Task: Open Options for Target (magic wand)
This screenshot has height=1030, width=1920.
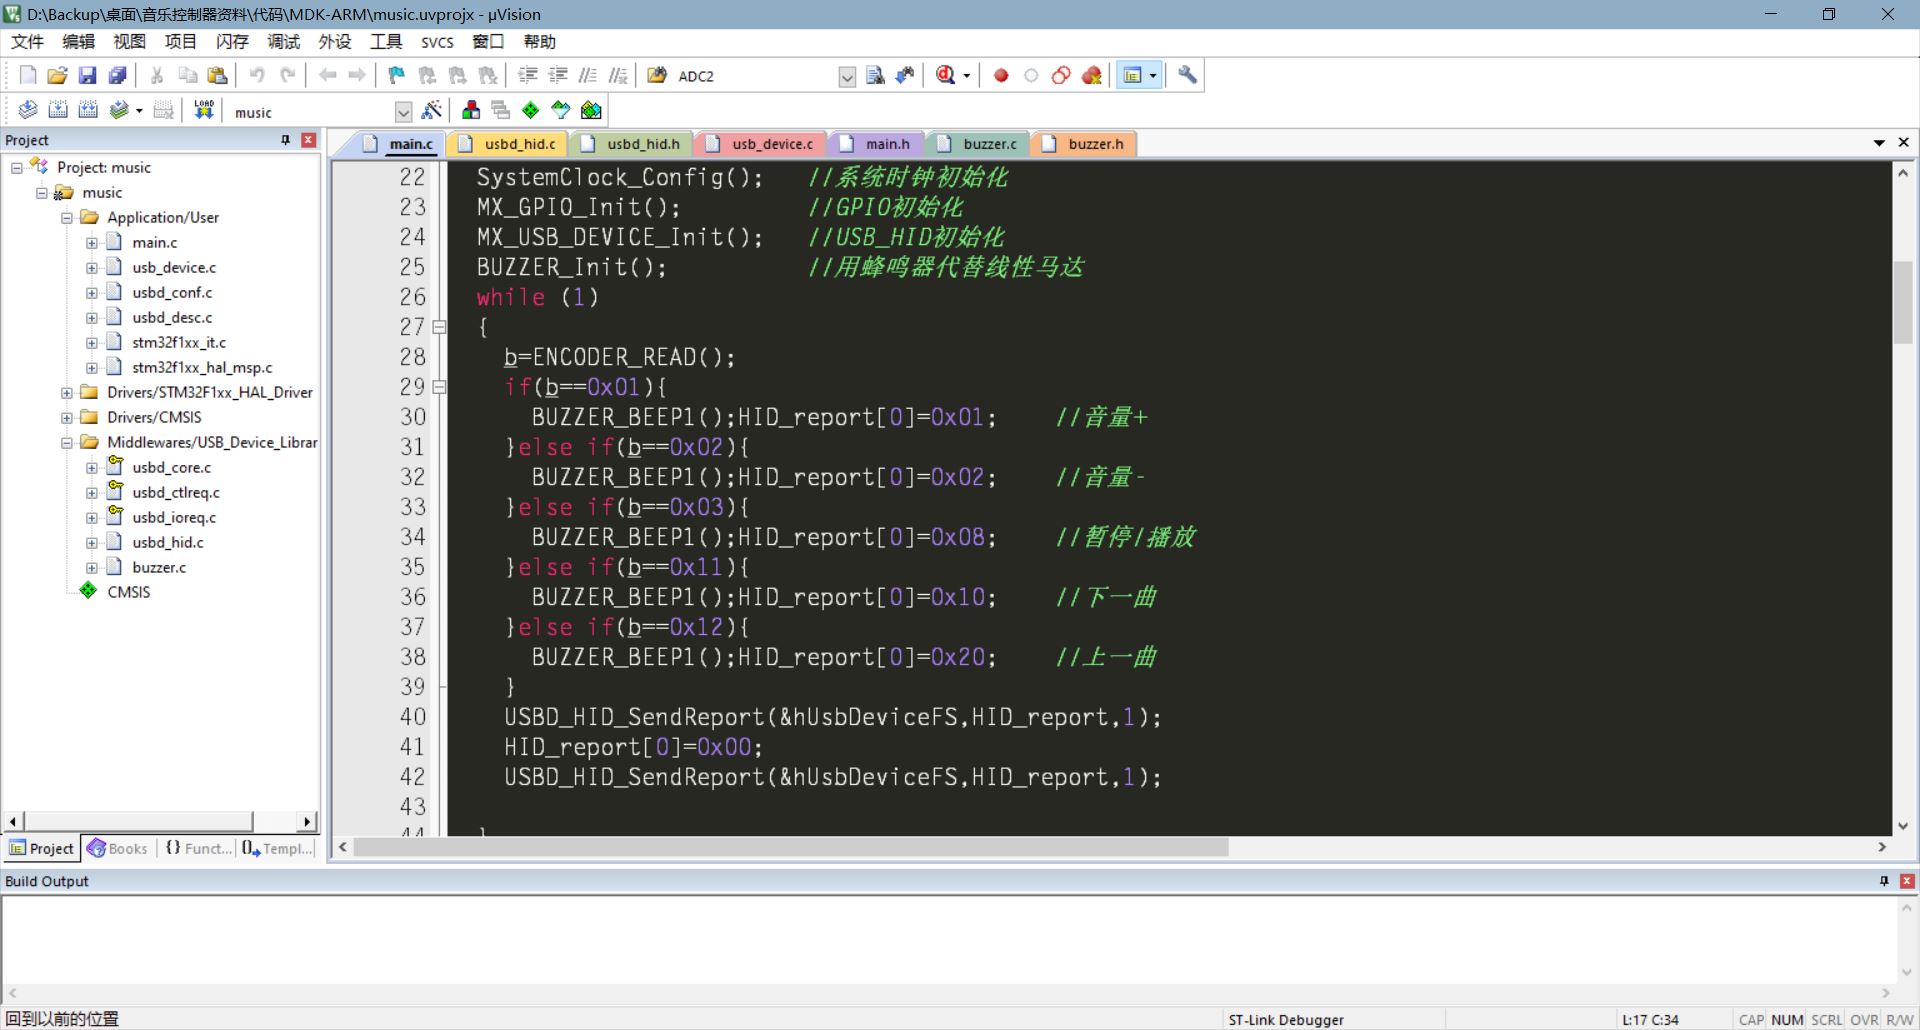Action: tap(432, 110)
